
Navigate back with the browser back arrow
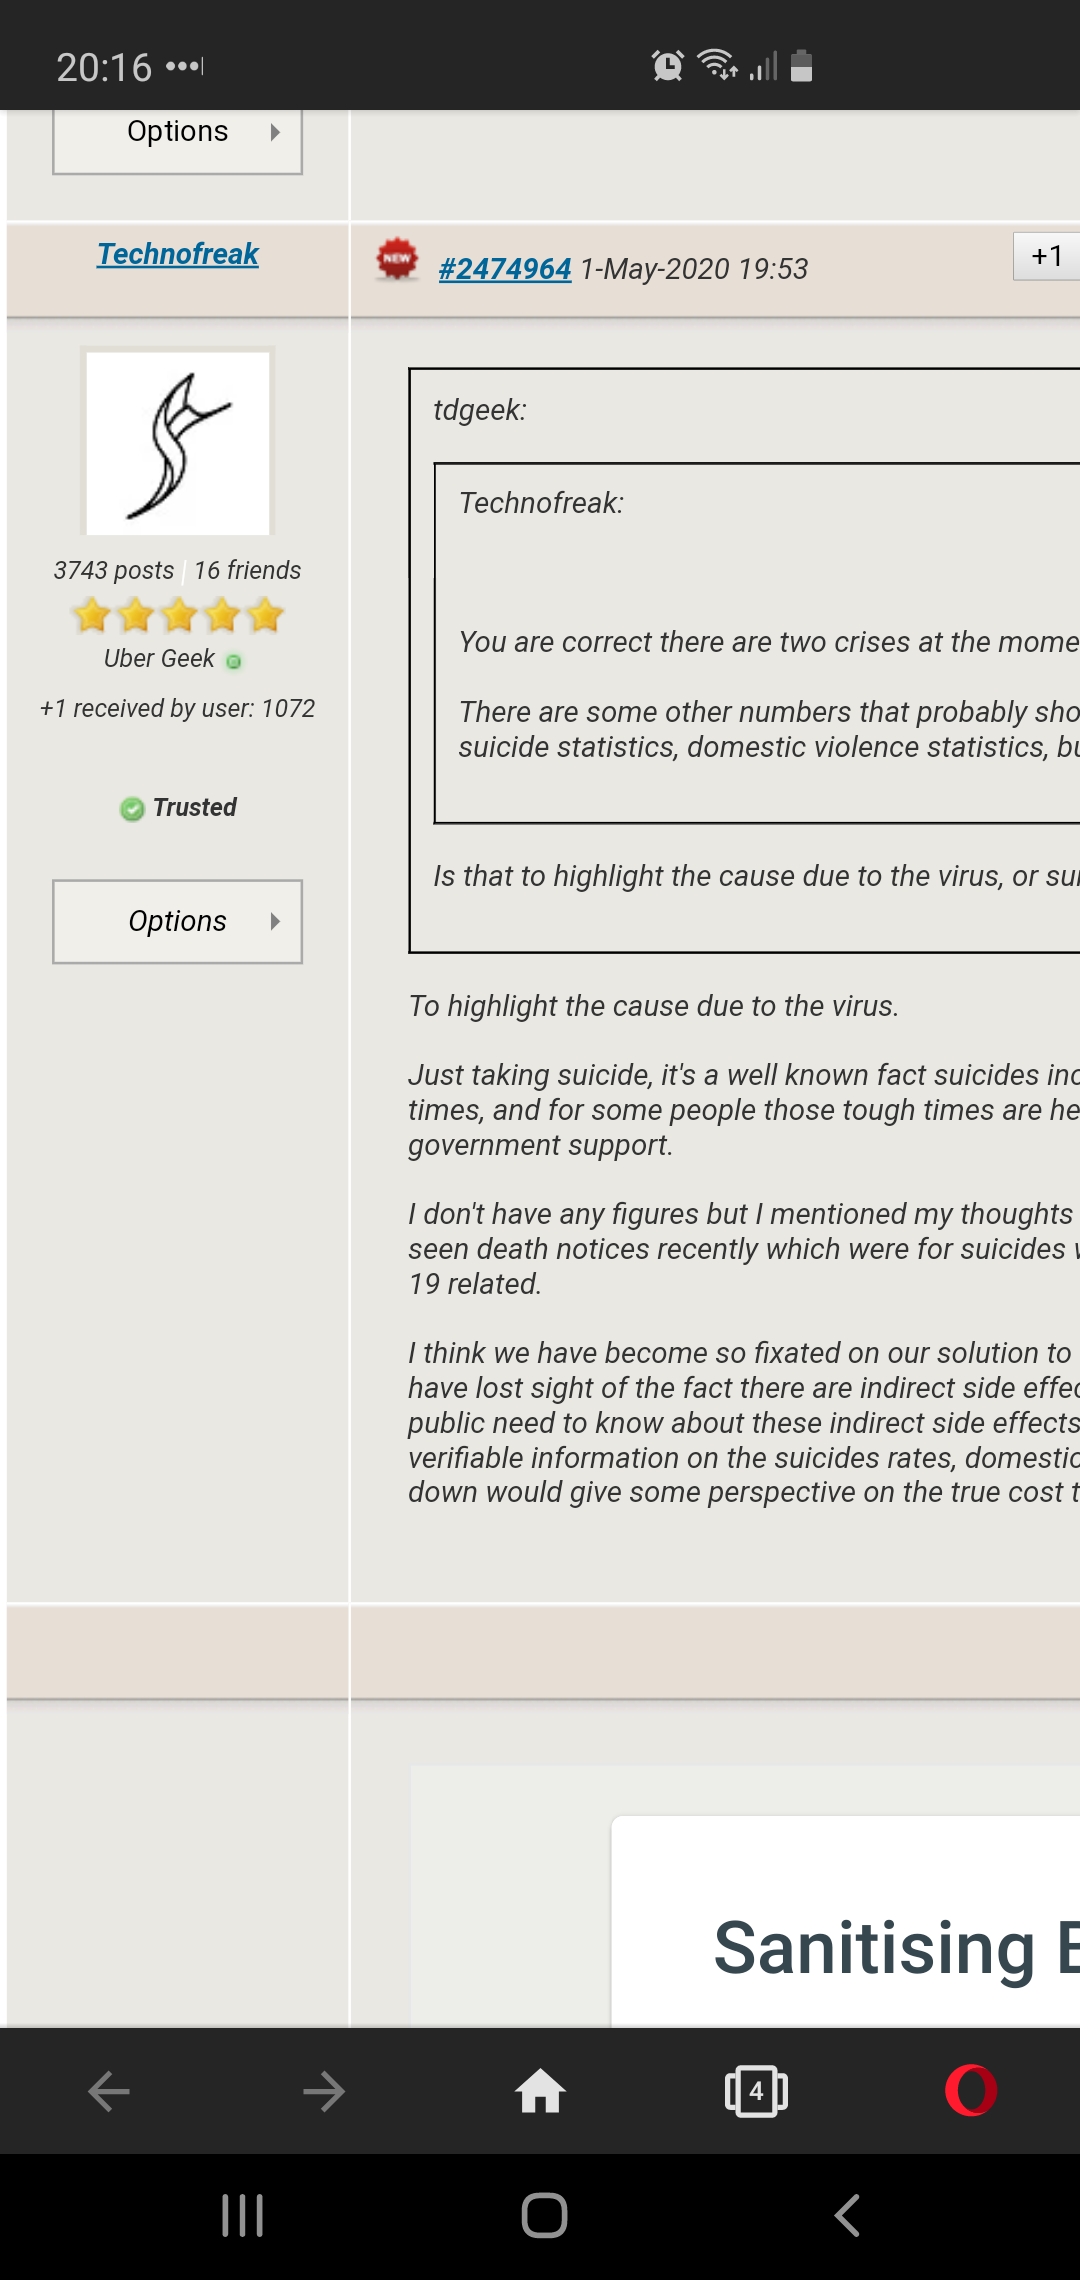click(x=109, y=2090)
